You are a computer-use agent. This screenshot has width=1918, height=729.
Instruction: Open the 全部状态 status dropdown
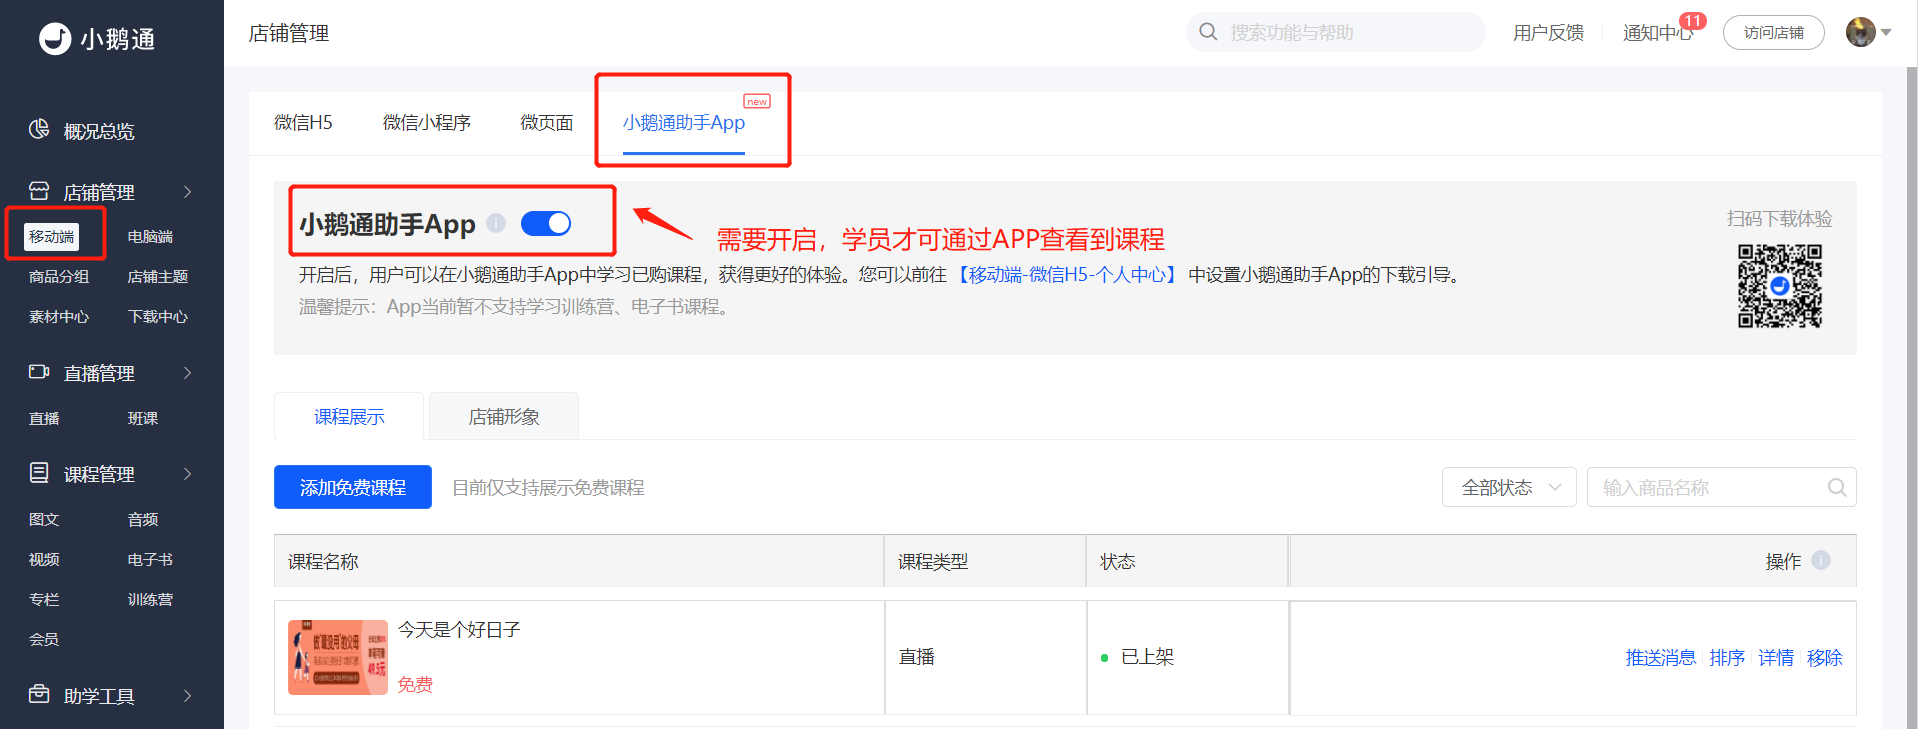(x=1509, y=487)
